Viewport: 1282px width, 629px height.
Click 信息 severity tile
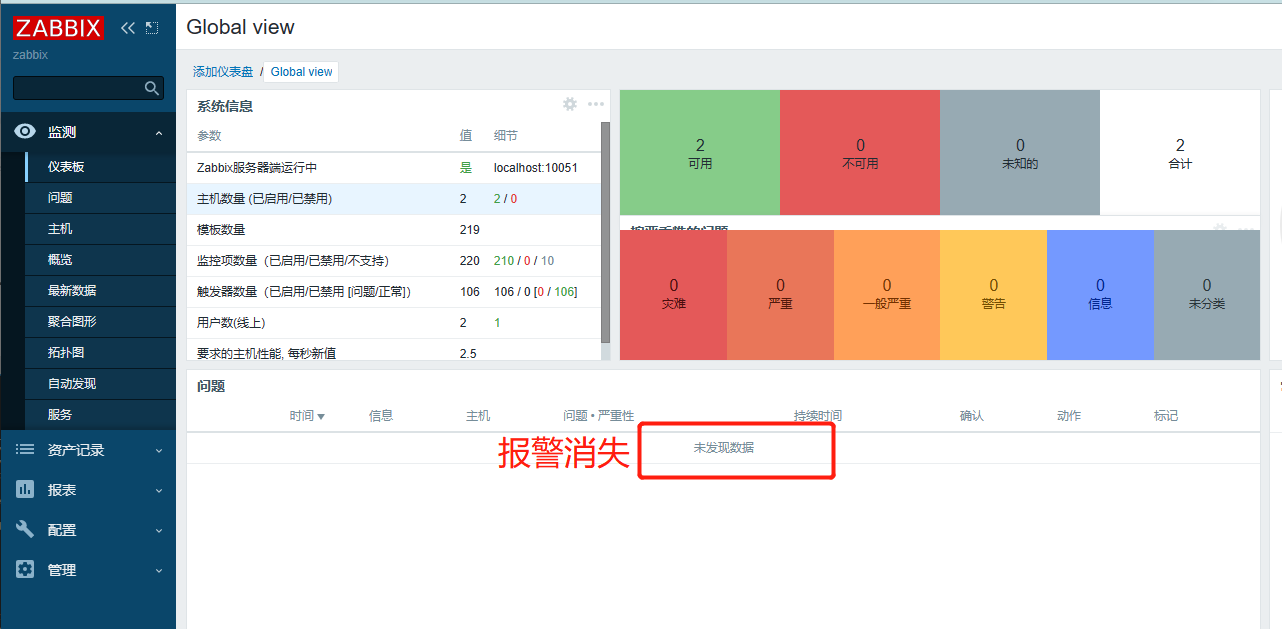[1100, 294]
